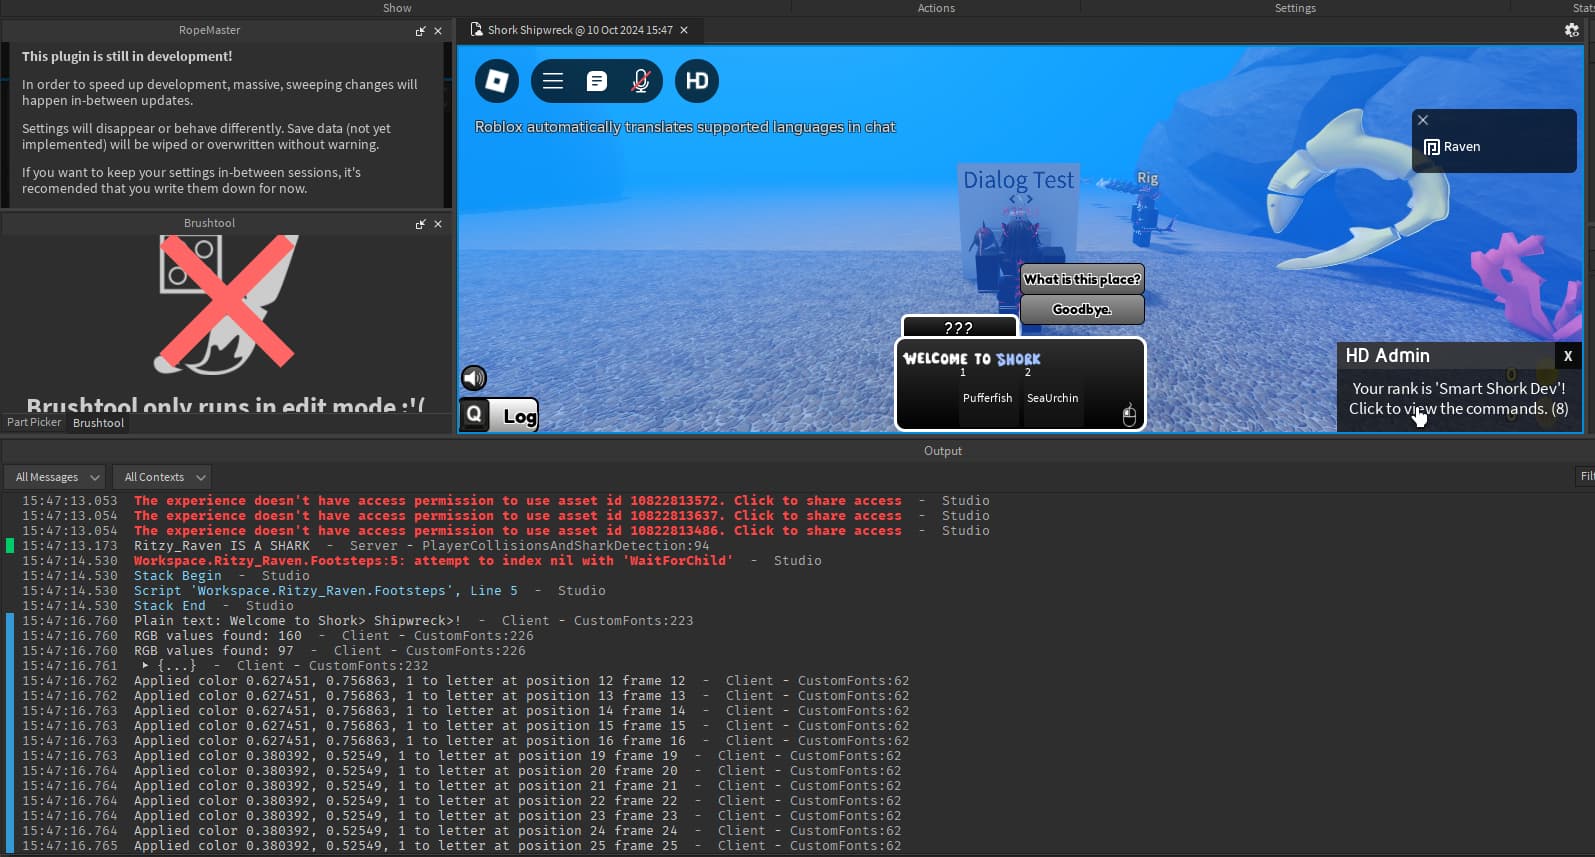
Task: Select the 'Stack Begin' log line
Action: pyautogui.click(x=177, y=575)
